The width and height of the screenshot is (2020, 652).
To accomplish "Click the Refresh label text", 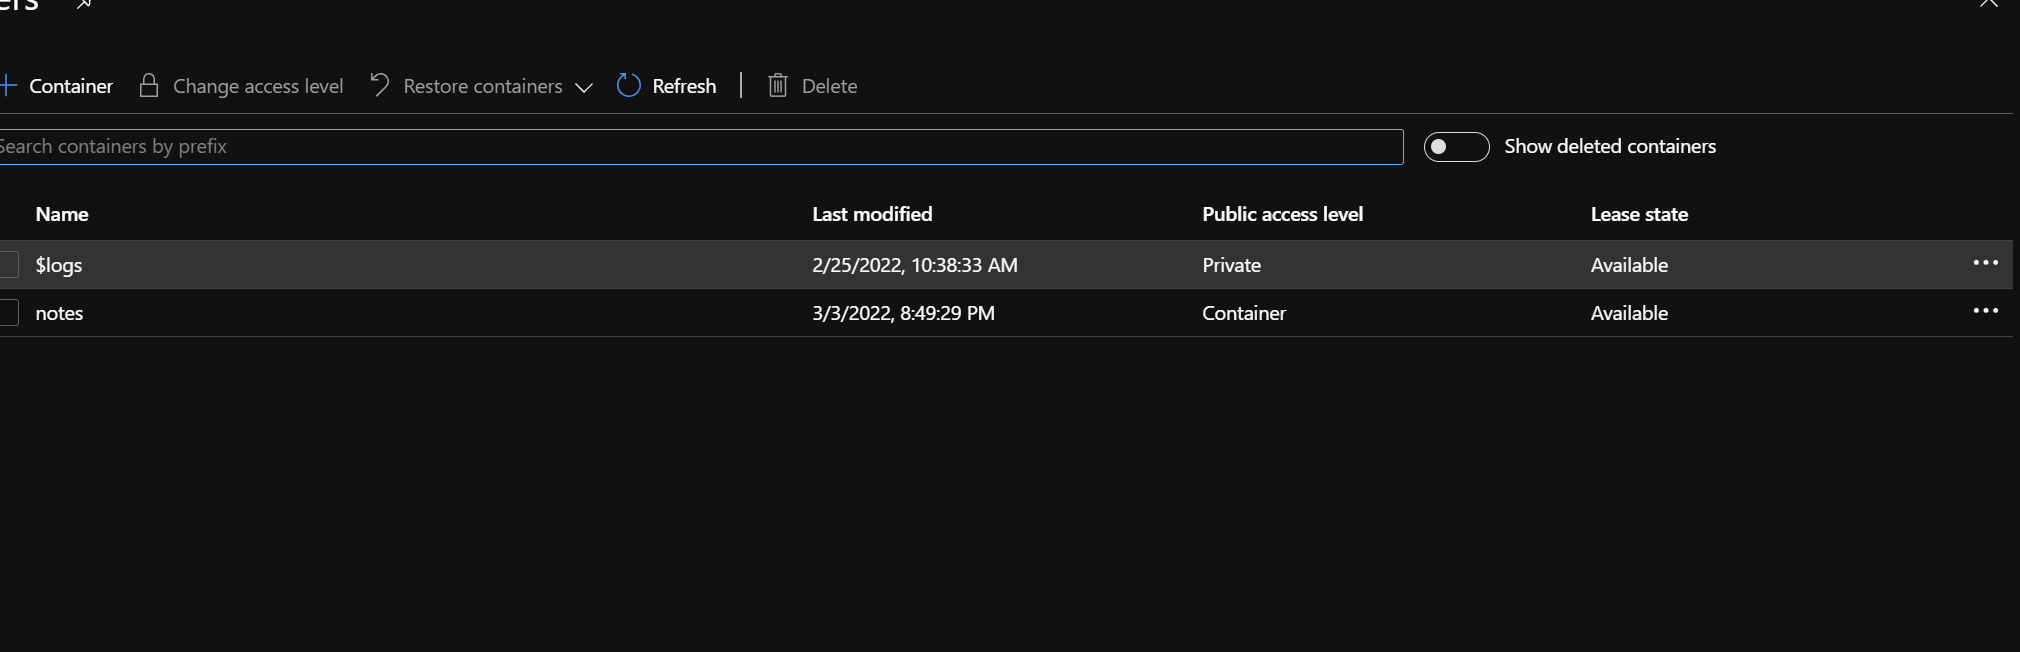I will 684,86.
